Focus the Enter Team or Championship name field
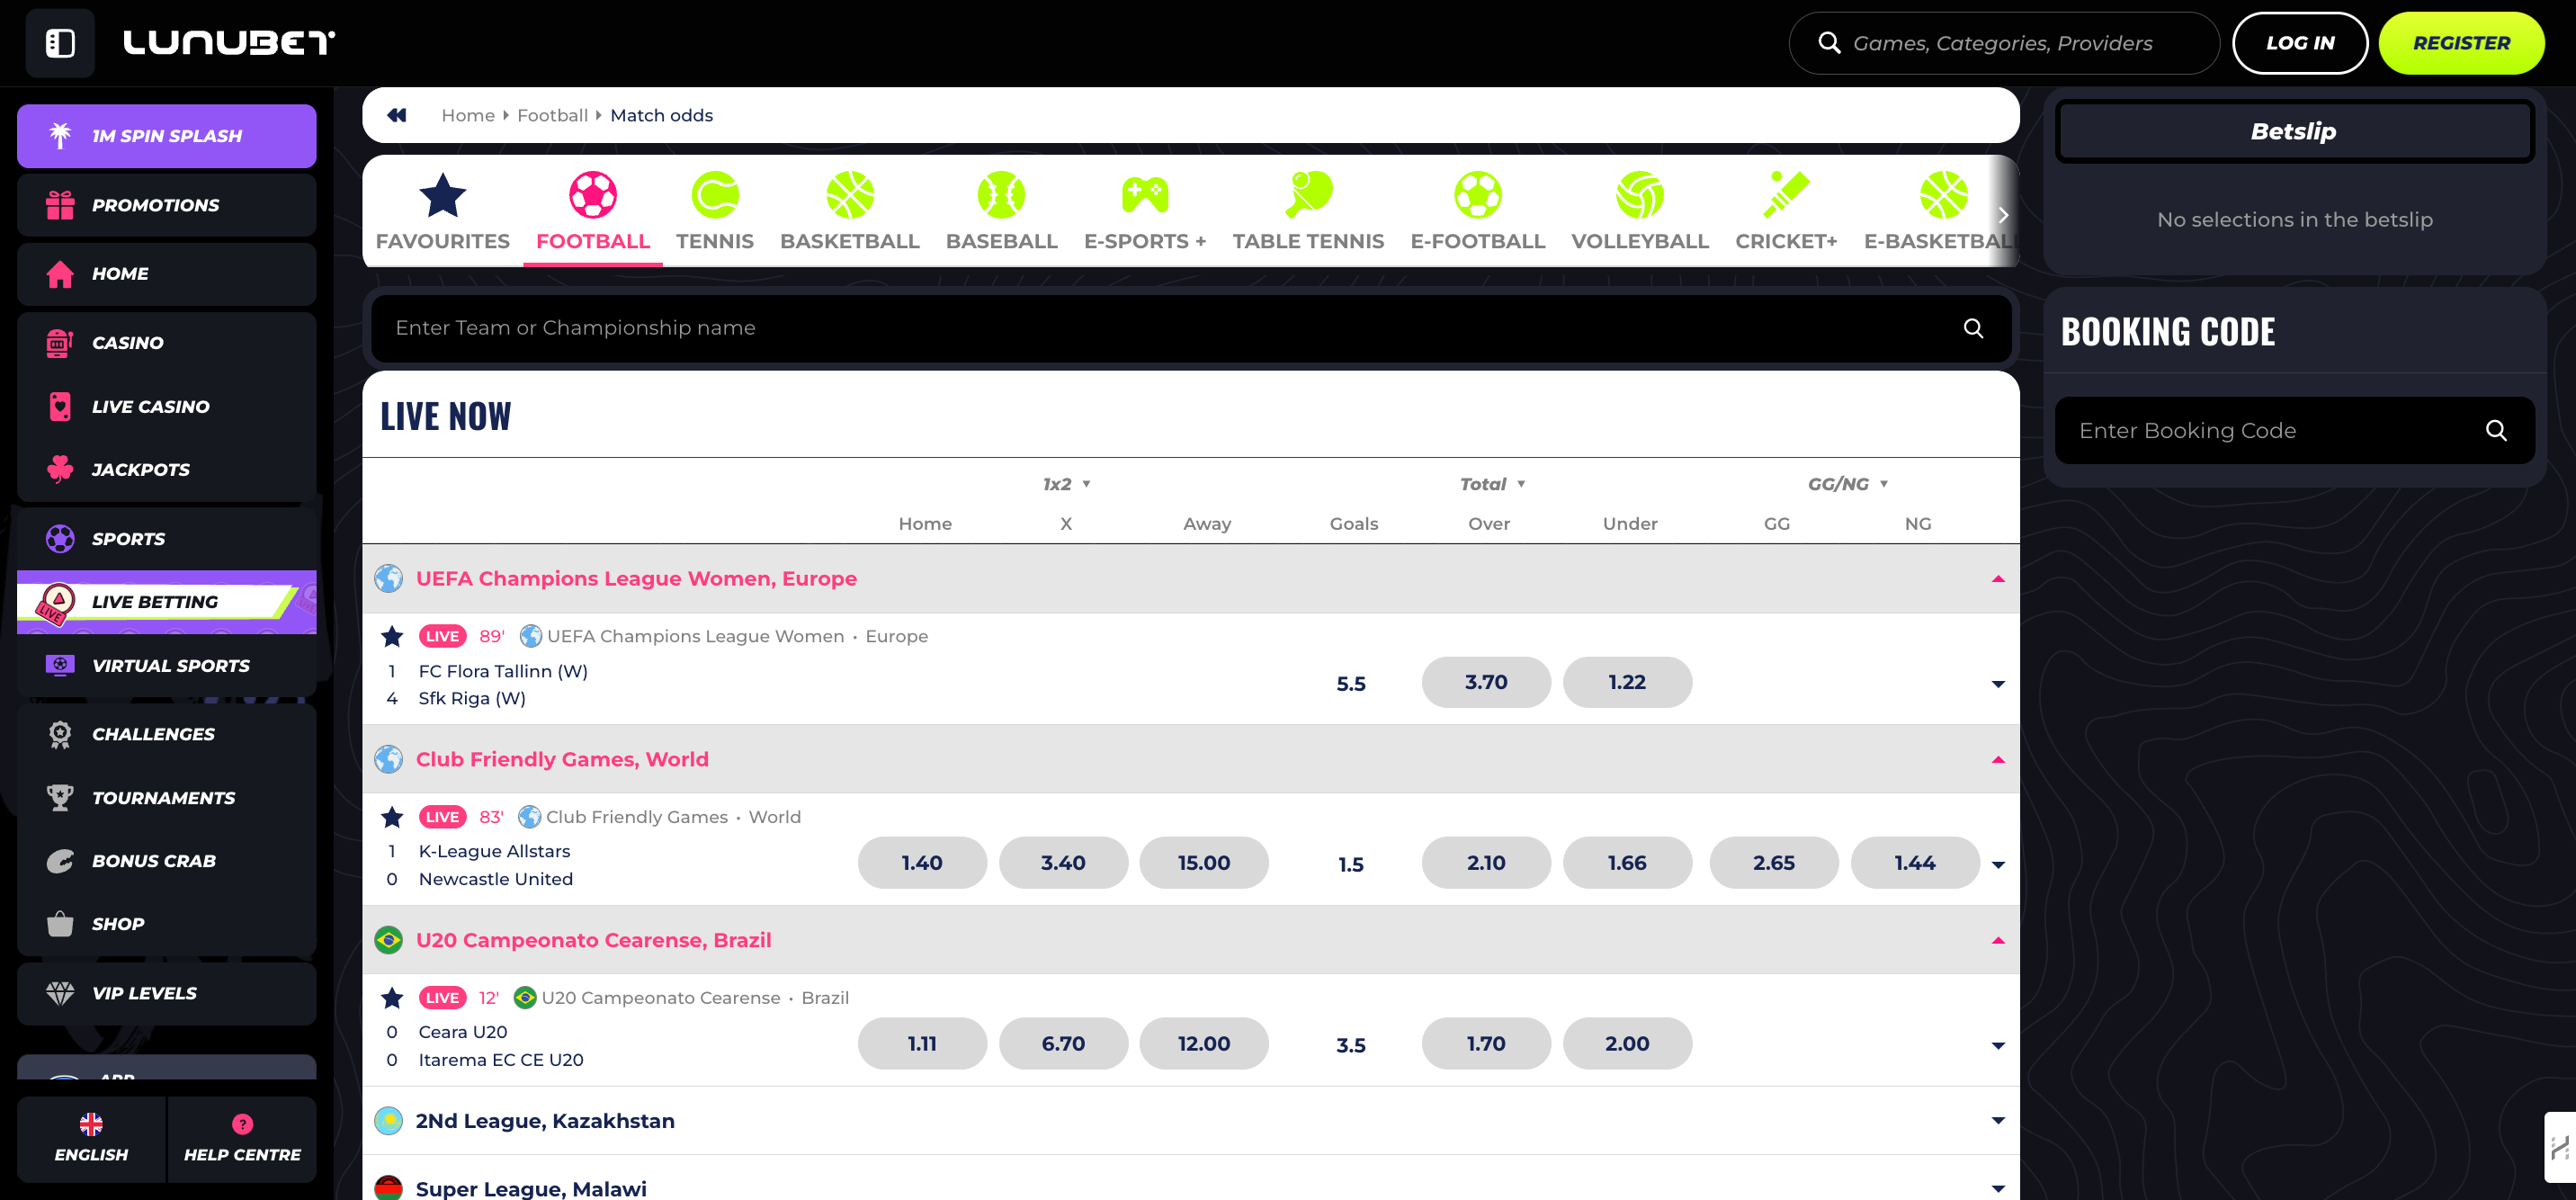The image size is (2576, 1200). [x=1191, y=328]
